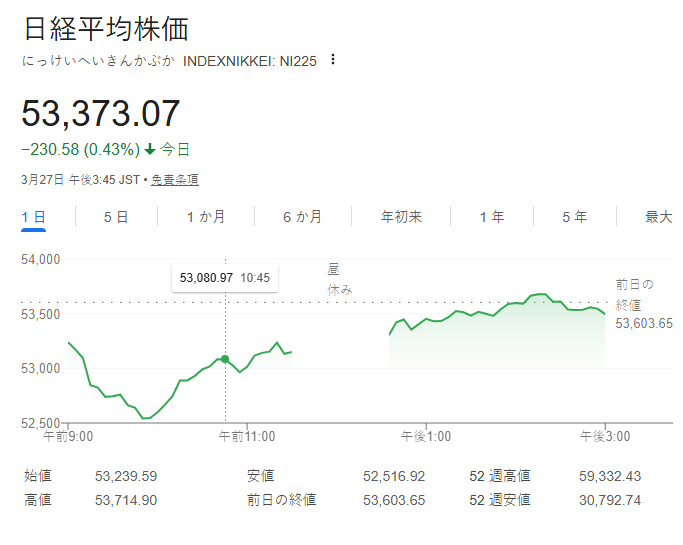
Task: Switch to the 5日 chart range tab
Action: tap(116, 217)
